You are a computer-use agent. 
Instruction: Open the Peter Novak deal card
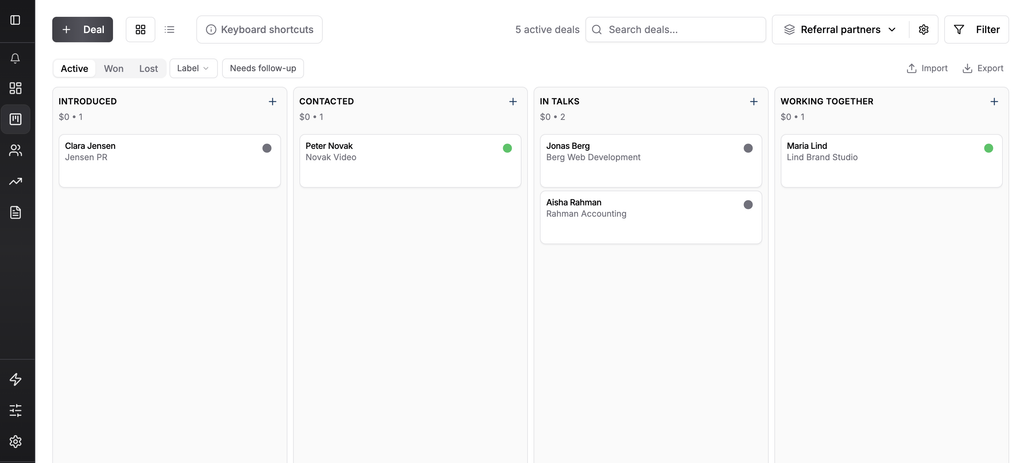(410, 161)
